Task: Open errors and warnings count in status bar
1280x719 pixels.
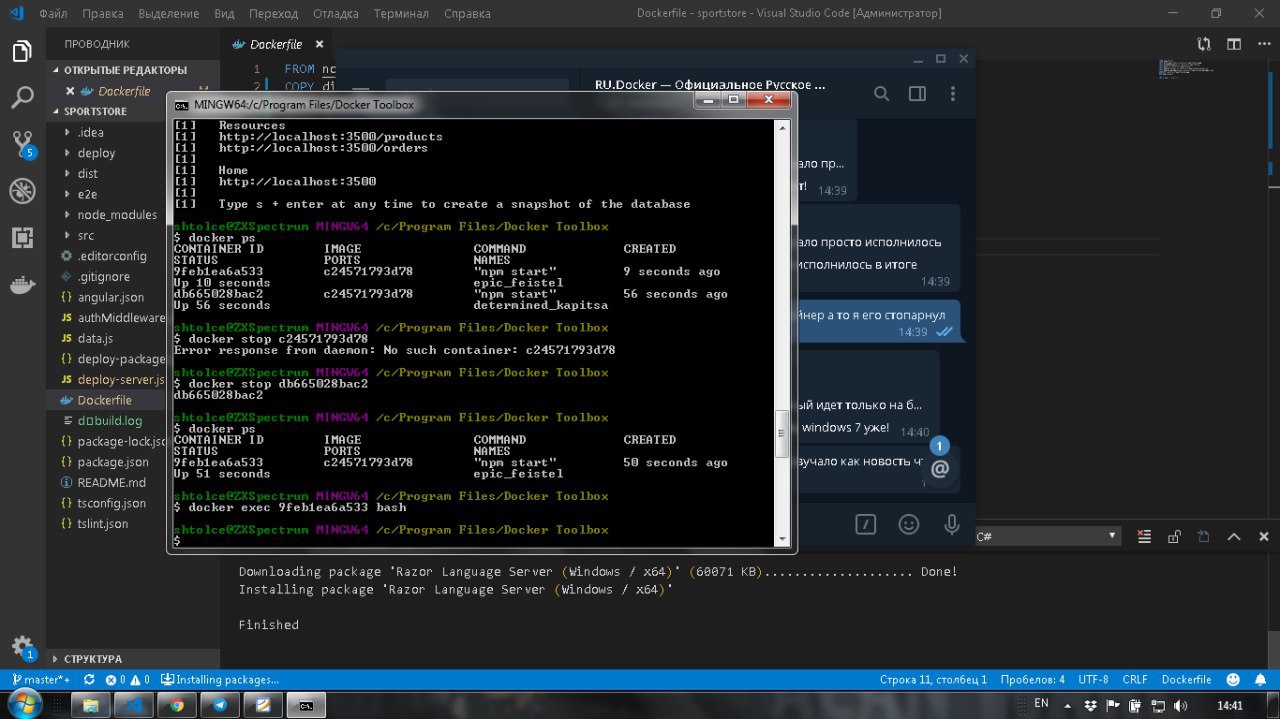Action: 127,680
